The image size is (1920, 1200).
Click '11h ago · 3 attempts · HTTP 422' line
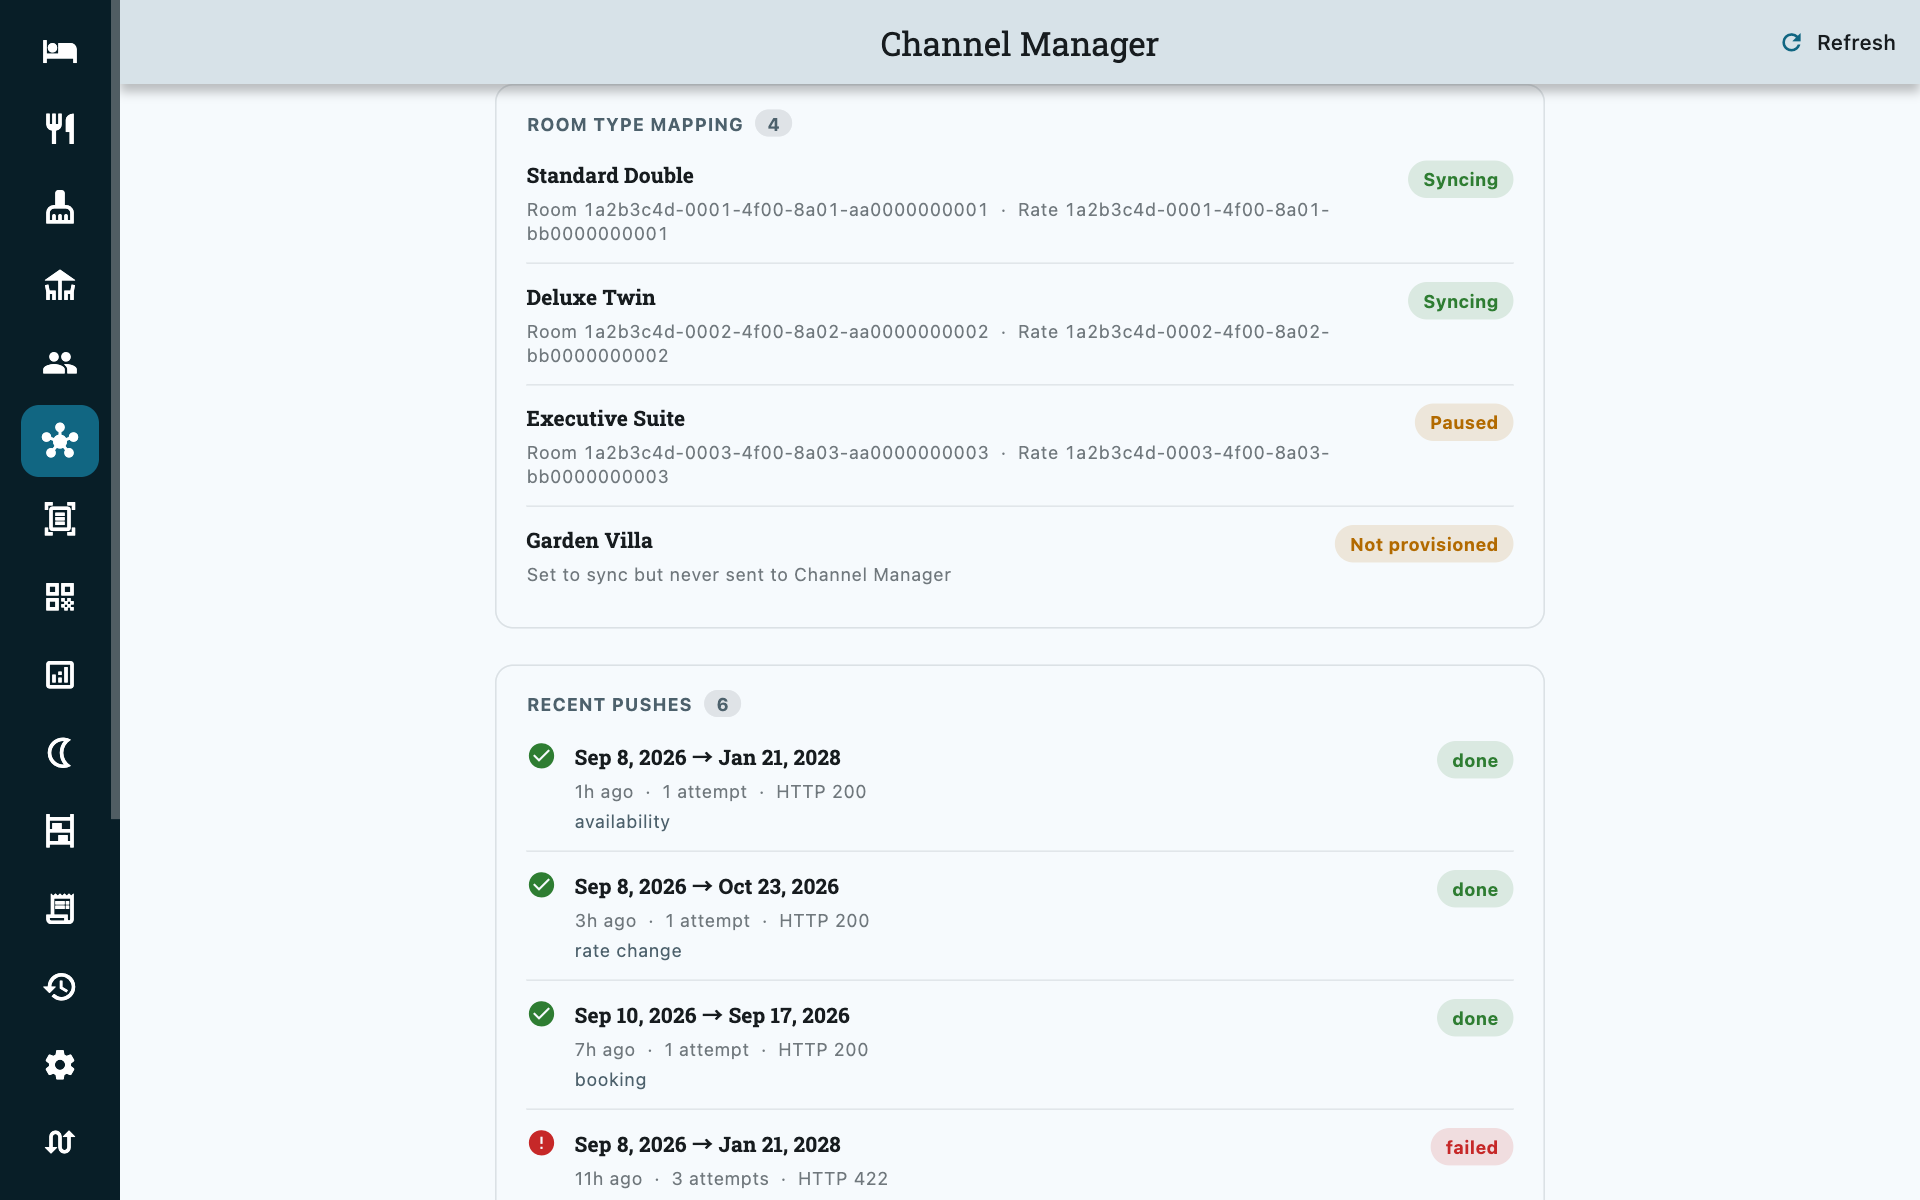[731, 1179]
